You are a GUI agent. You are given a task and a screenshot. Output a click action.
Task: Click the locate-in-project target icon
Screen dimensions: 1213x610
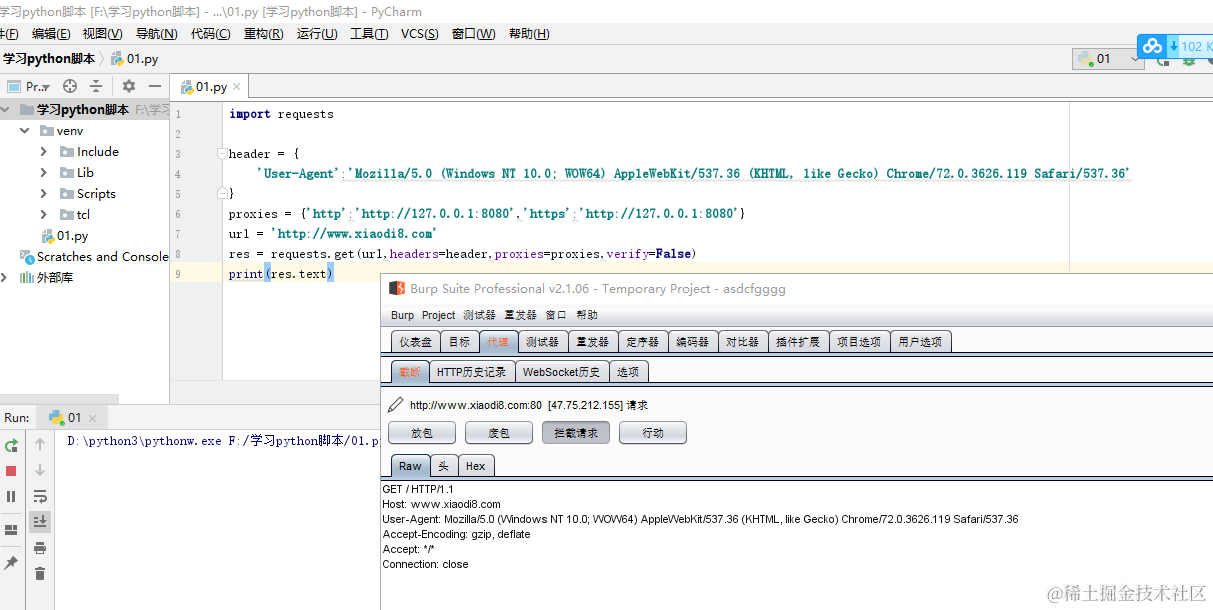tap(70, 87)
